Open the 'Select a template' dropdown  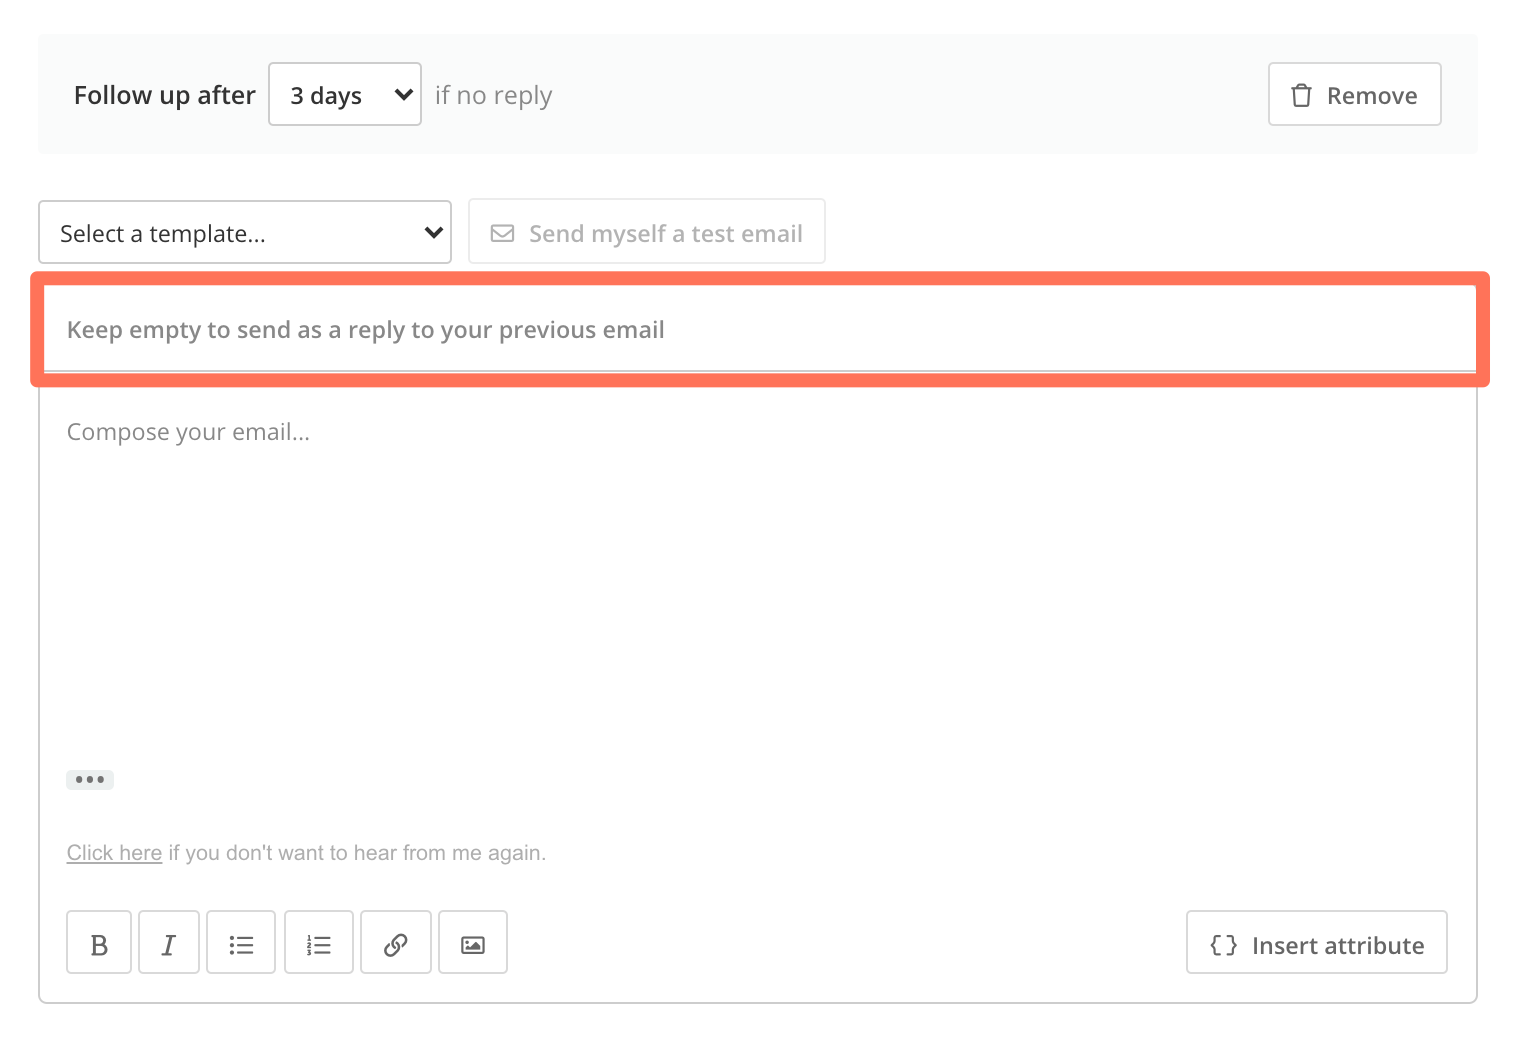(x=244, y=232)
